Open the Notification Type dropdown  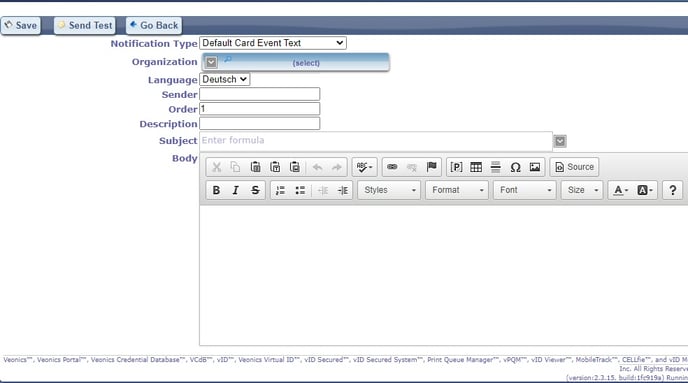273,43
